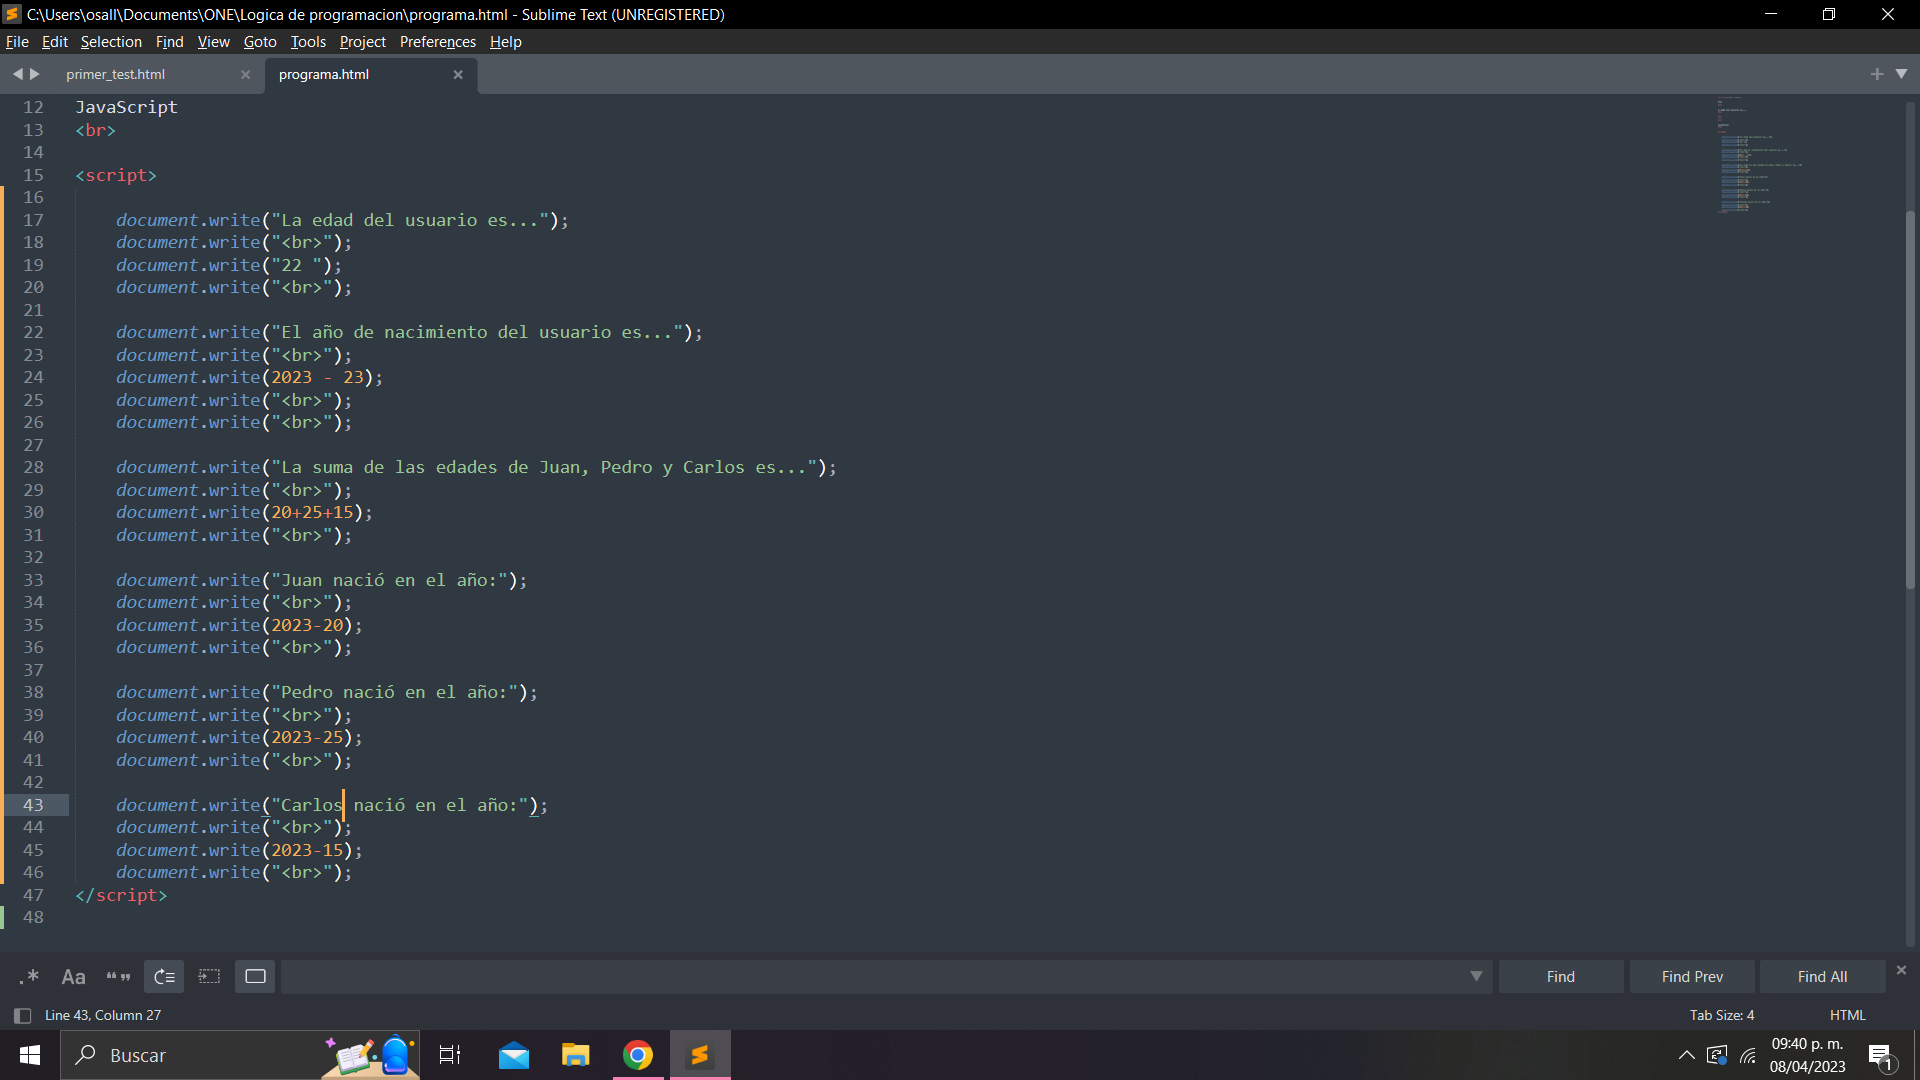Click the Find All button

point(1821,976)
